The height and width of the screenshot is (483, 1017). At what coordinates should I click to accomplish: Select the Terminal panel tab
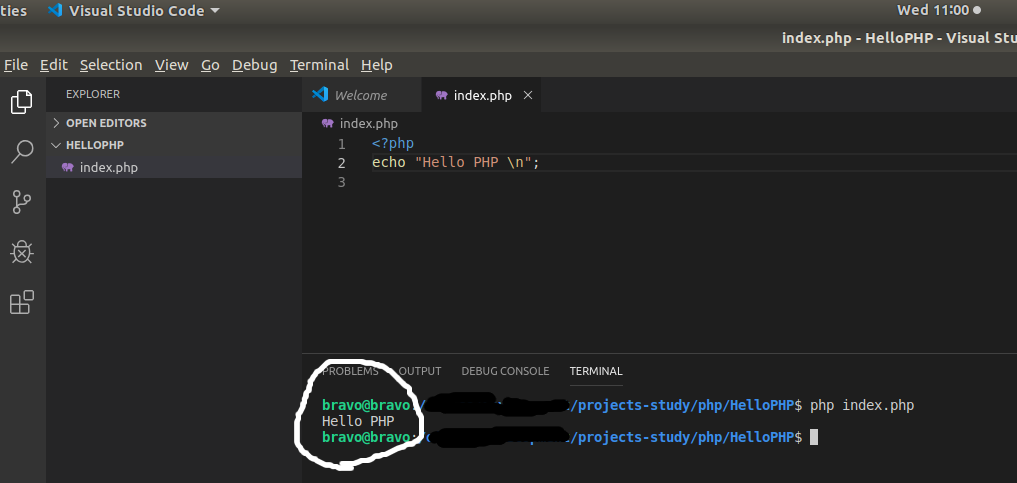click(x=596, y=371)
